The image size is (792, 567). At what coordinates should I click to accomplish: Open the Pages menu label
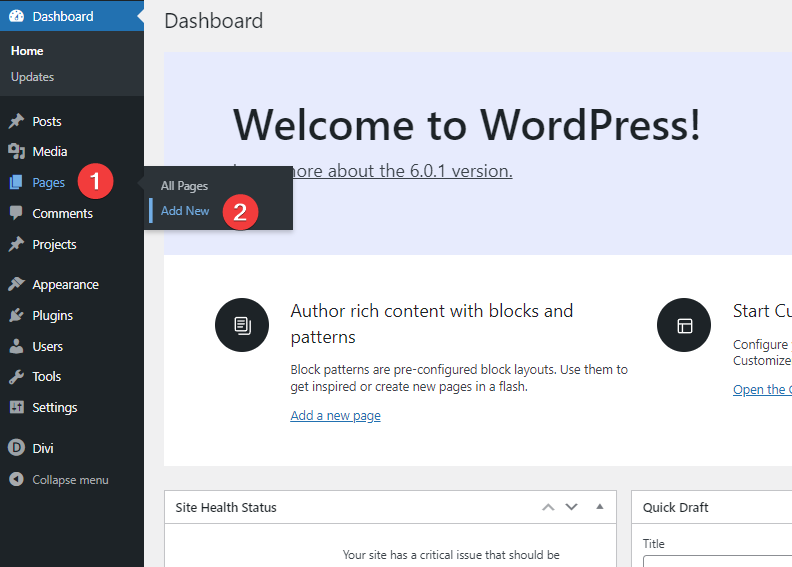48,182
